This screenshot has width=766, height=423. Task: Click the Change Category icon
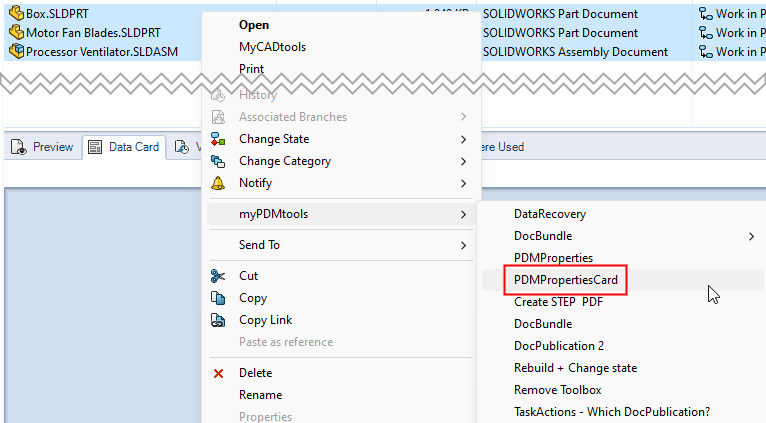219,161
